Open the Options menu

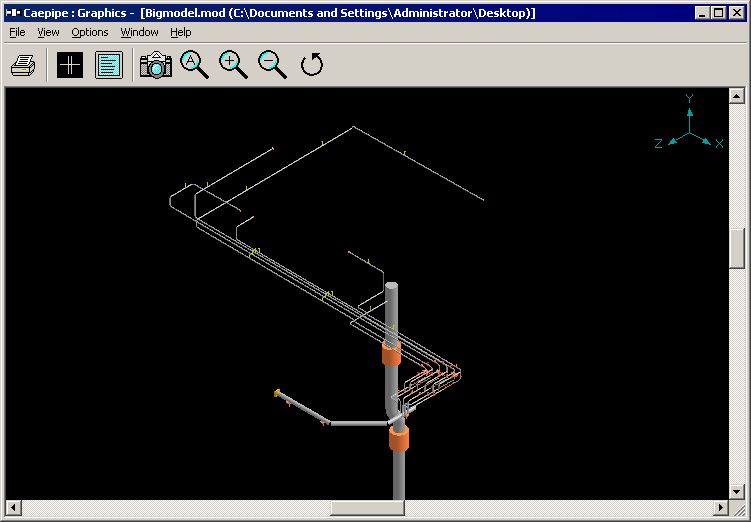[x=90, y=33]
